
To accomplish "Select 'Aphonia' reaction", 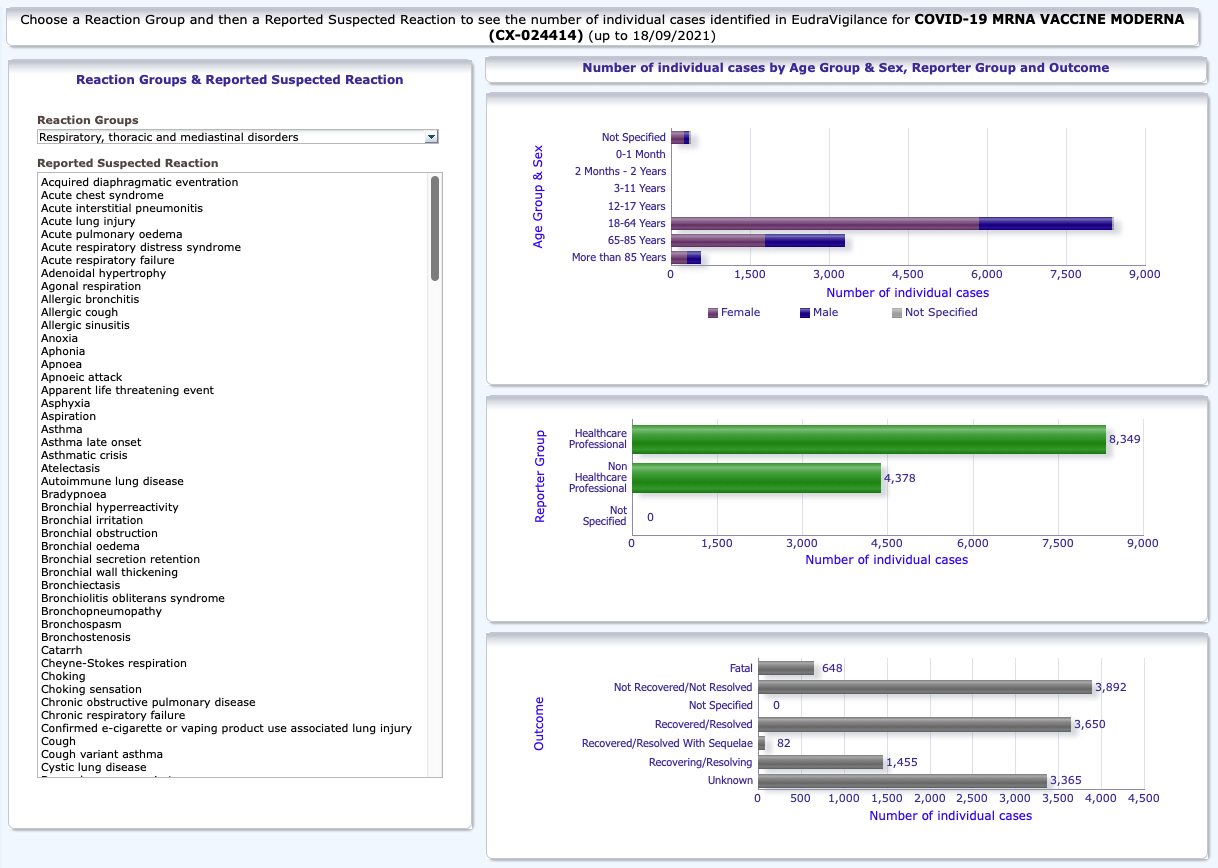I will click(63, 351).
